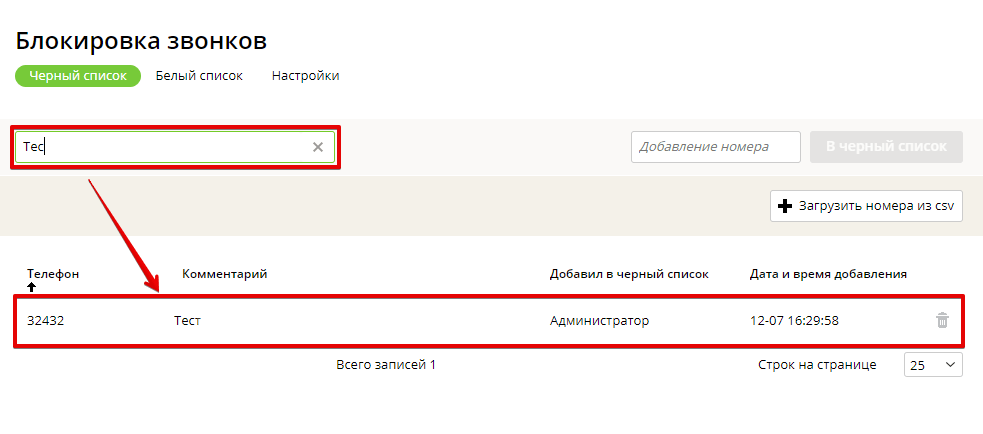This screenshot has width=983, height=434.
Task: Sort by Дата и время добавления header
Action: click(828, 274)
